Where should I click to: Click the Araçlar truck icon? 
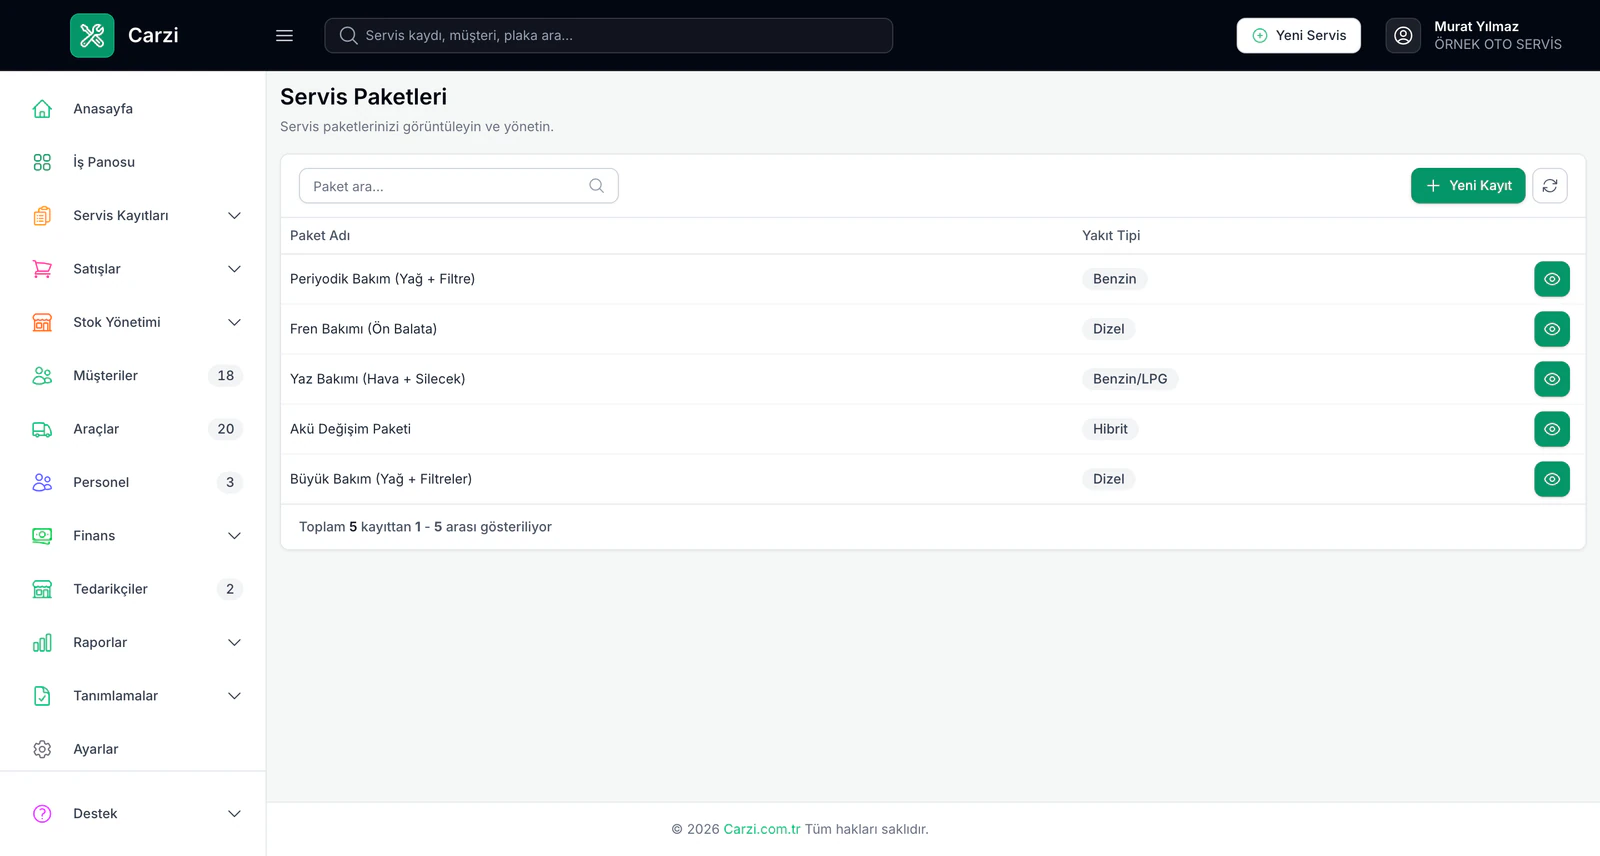(x=42, y=429)
